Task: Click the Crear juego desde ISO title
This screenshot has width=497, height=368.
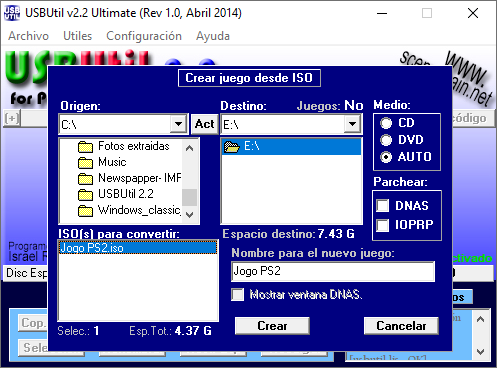Action: (249, 78)
